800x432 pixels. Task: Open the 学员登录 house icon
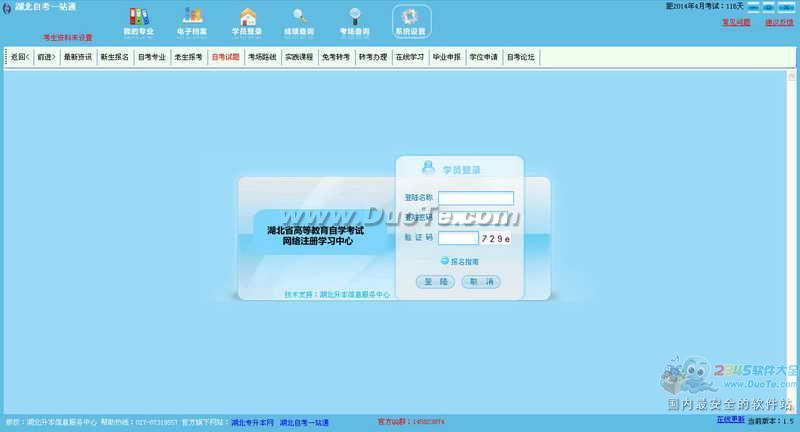[x=247, y=20]
